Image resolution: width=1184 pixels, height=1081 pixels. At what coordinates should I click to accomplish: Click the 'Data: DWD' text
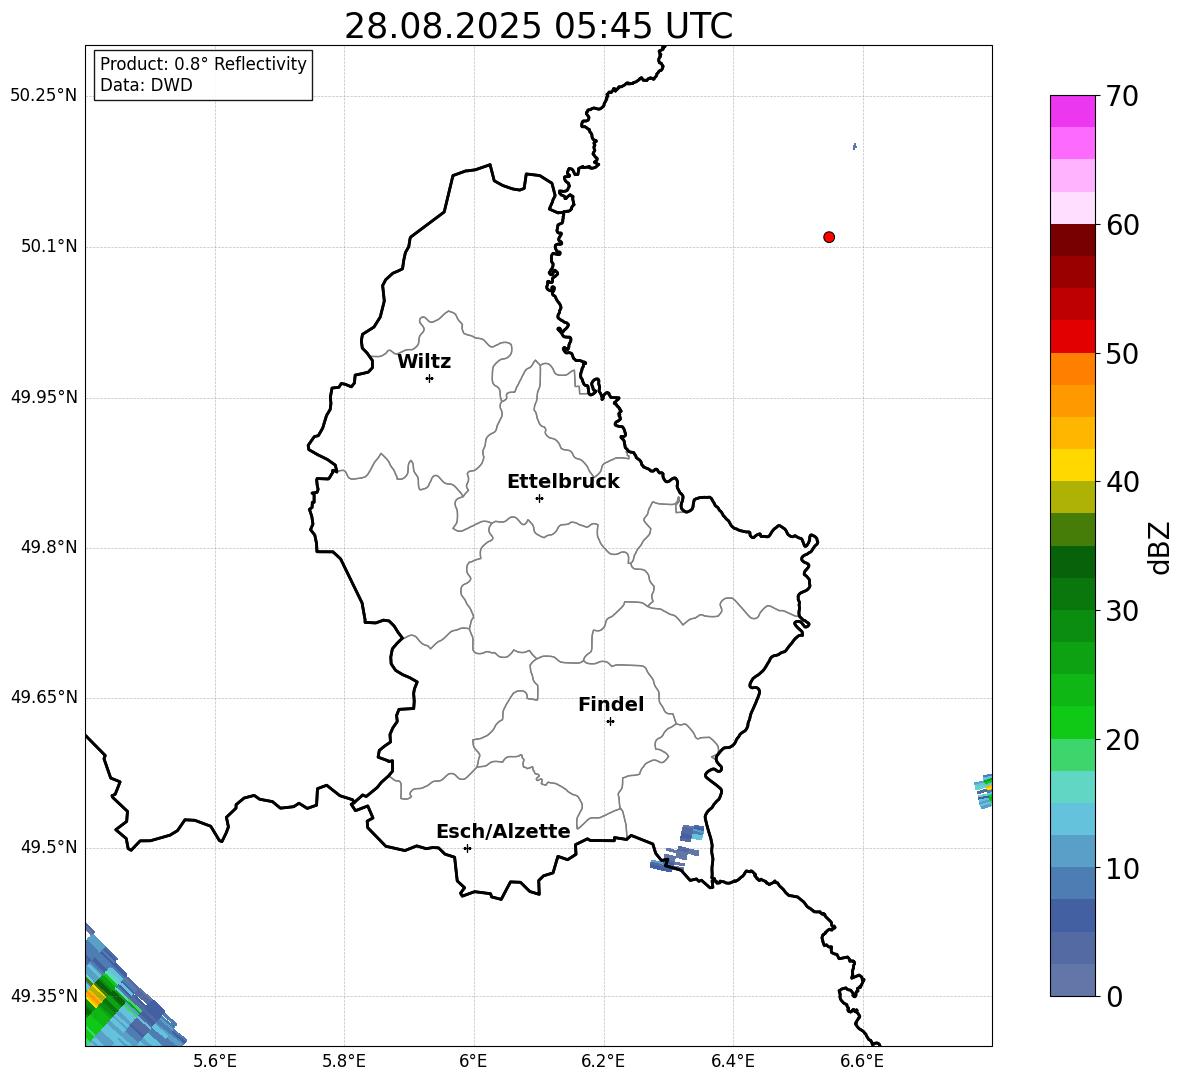click(x=146, y=85)
